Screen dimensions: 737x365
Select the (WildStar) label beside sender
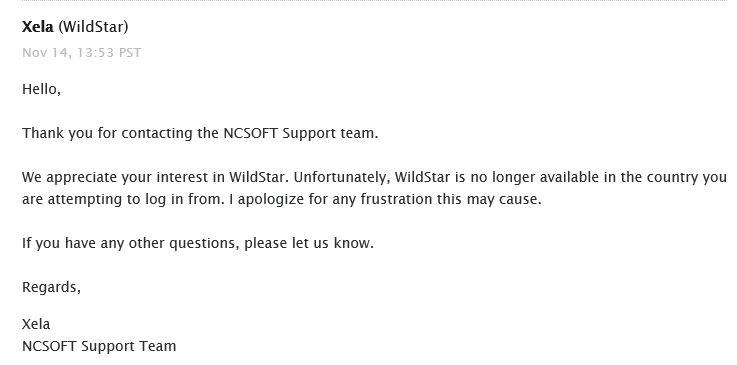[93, 27]
